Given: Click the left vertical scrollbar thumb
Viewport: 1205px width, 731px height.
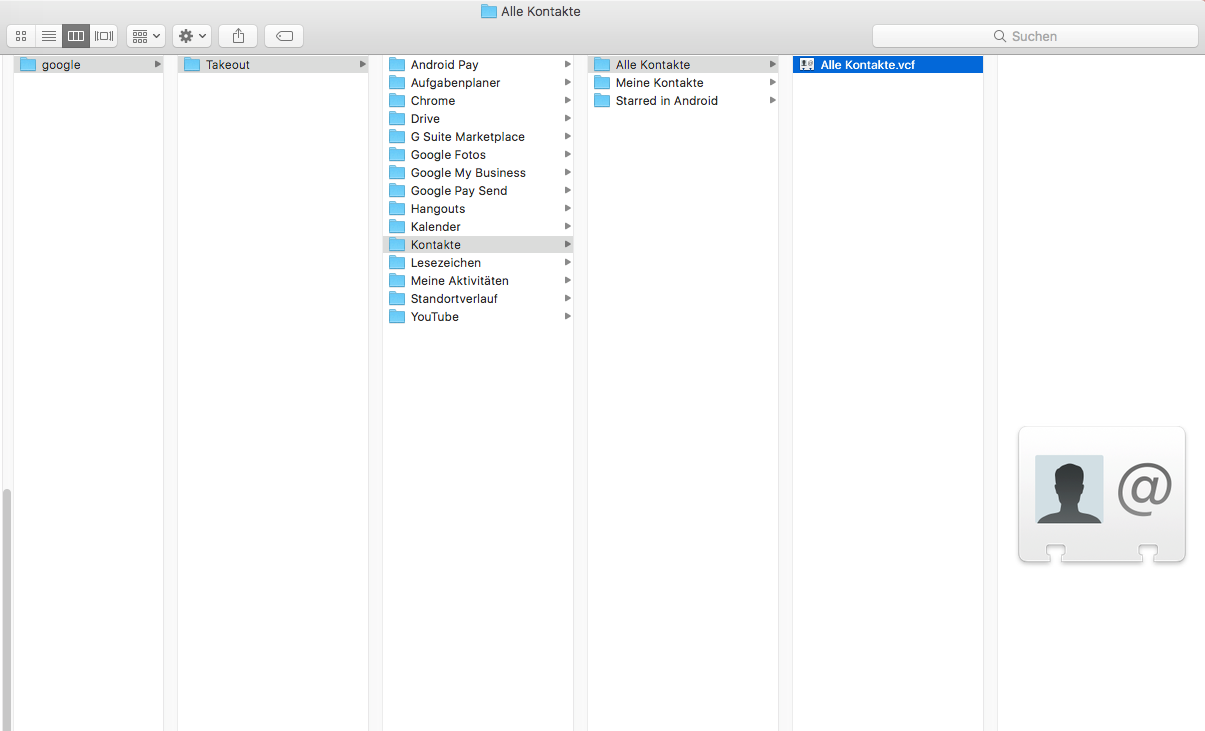Looking at the screenshot, I should 6,608.
